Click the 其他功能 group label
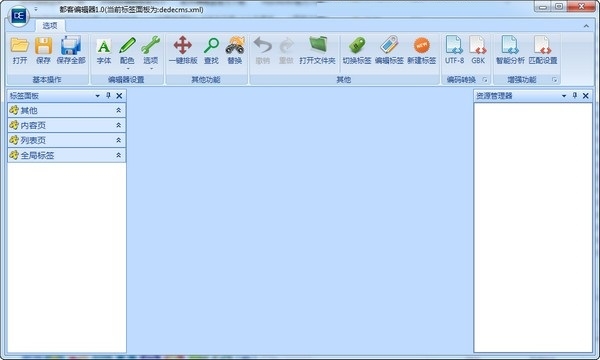Viewport: 600px width, 360px height. (205, 80)
